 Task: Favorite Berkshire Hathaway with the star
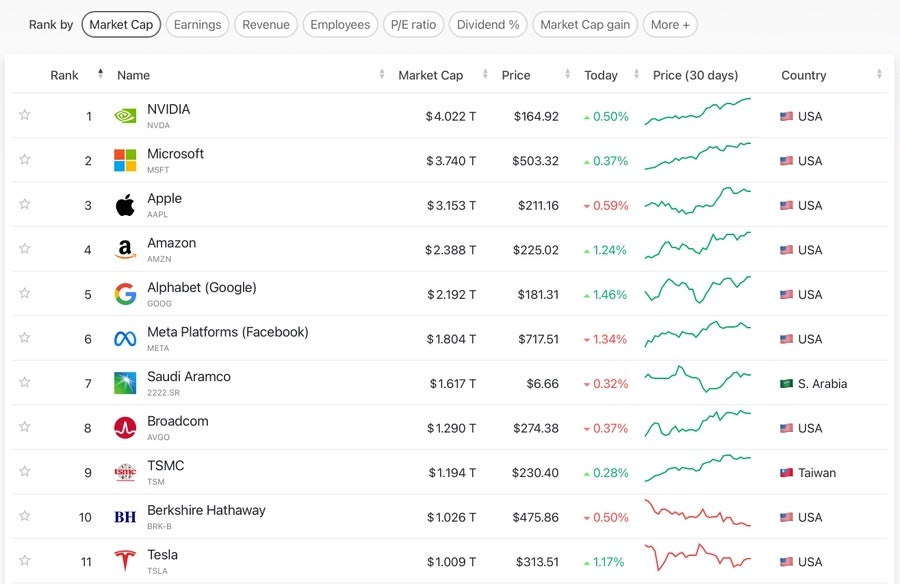(25, 515)
